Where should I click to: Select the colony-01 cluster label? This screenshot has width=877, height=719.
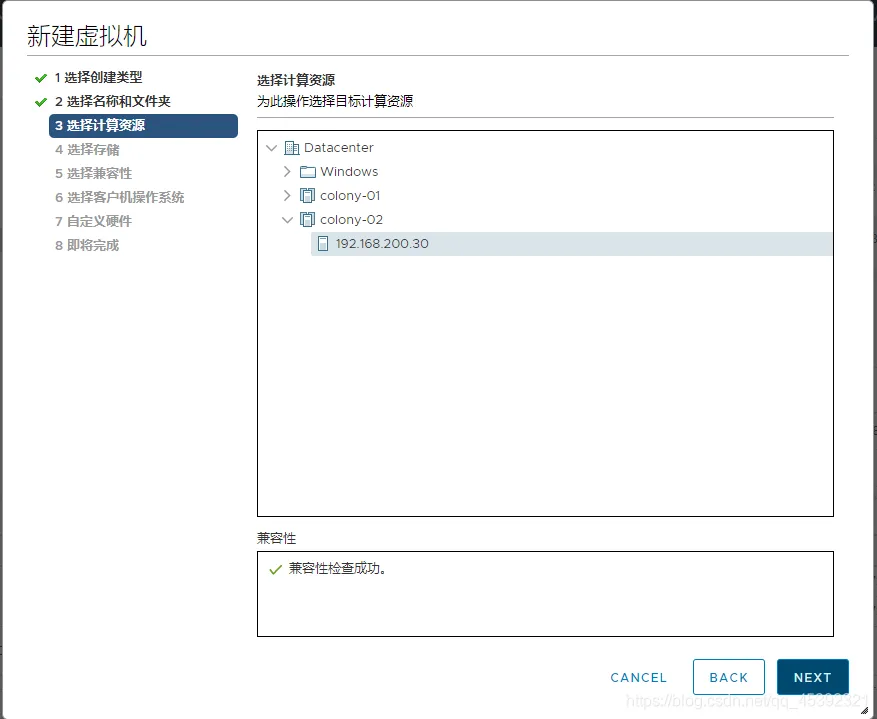(350, 196)
